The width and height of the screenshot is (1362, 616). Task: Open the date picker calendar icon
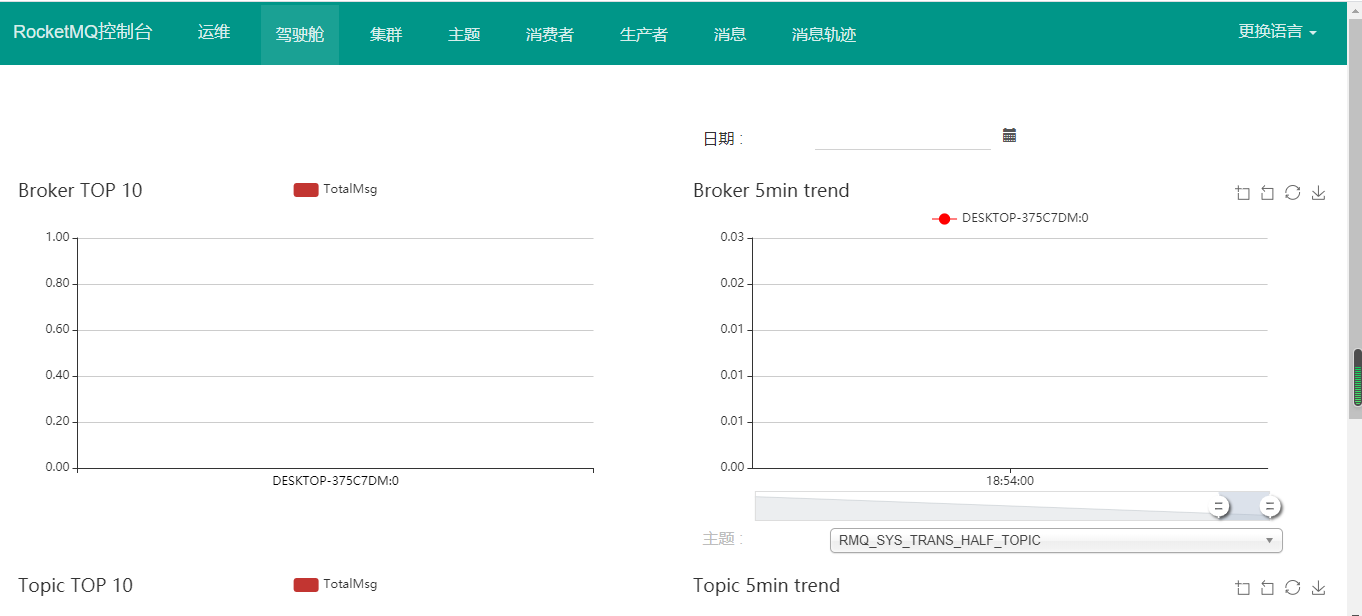tap(1009, 135)
